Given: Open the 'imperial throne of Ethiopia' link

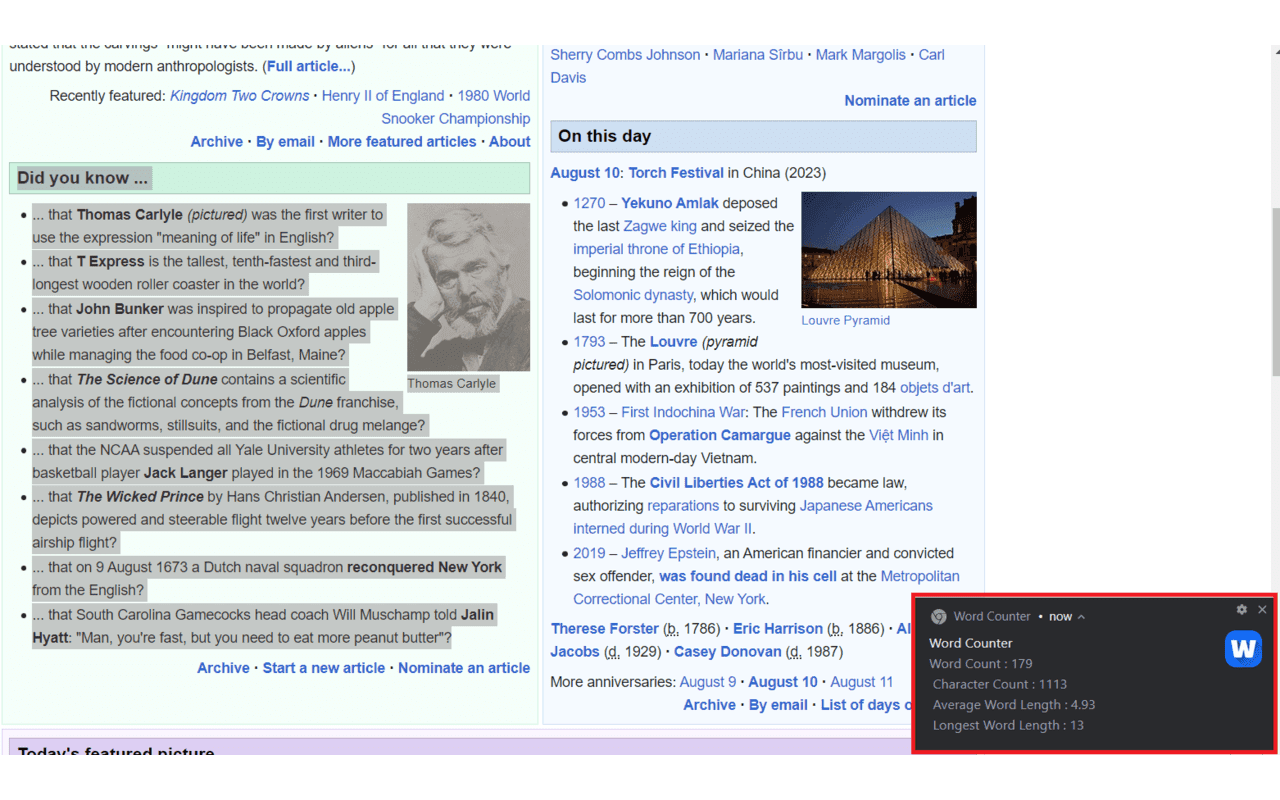Looking at the screenshot, I should (x=657, y=249).
